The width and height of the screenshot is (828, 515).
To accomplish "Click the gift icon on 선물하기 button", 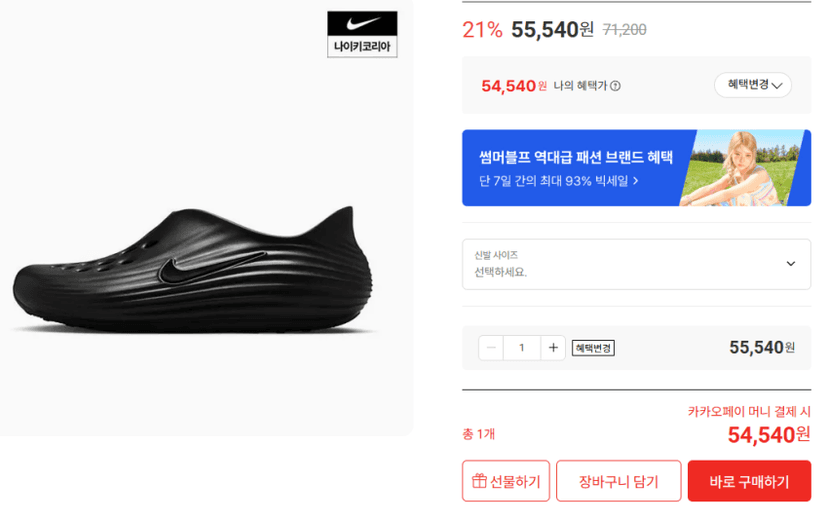I will coord(479,481).
